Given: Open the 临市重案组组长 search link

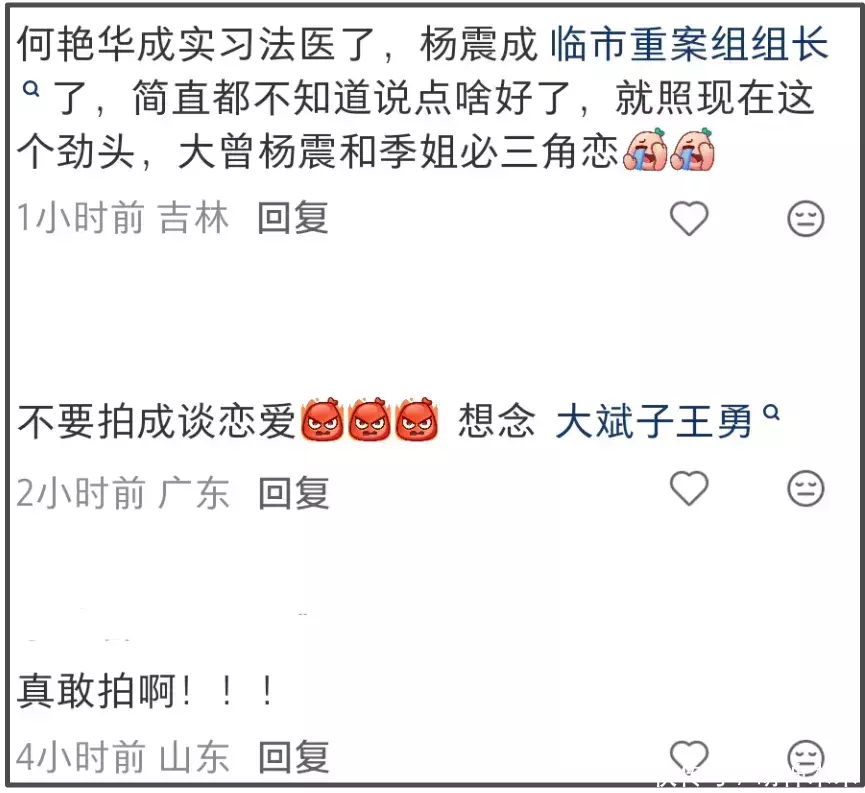Looking at the screenshot, I should pos(689,44).
